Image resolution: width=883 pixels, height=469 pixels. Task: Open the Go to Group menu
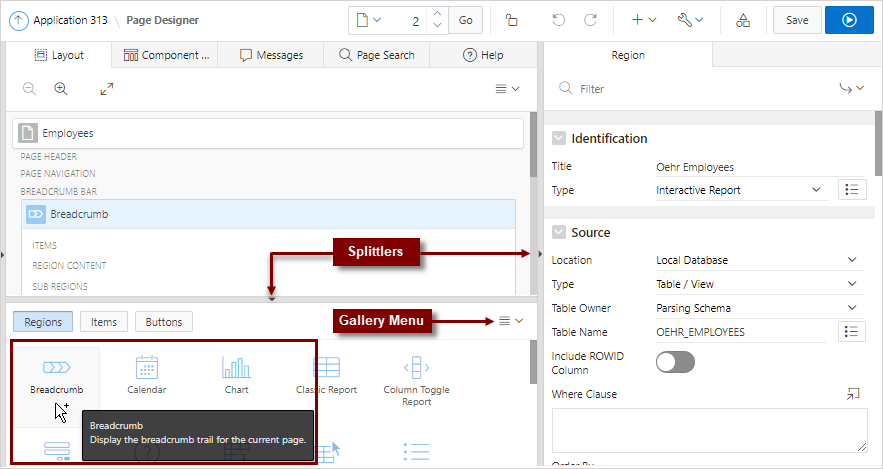coord(851,88)
